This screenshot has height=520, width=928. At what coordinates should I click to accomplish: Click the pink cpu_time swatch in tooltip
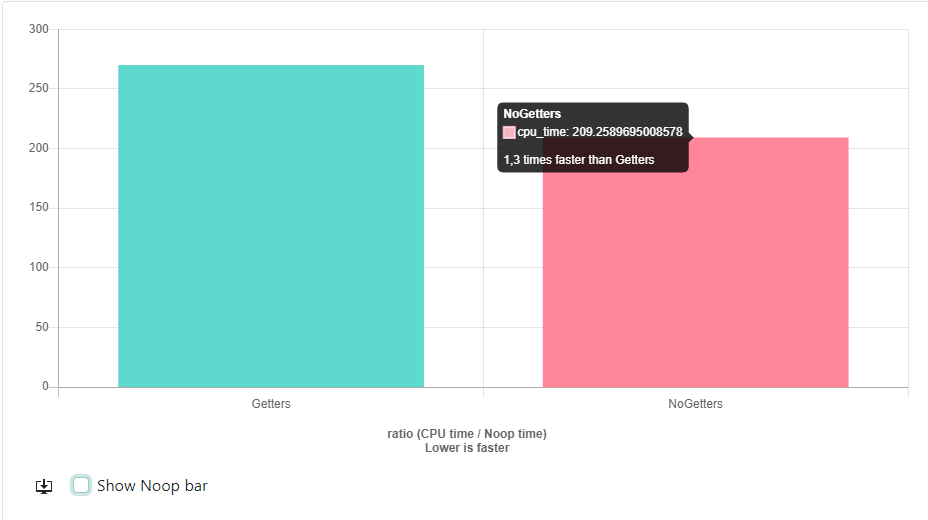(x=509, y=132)
